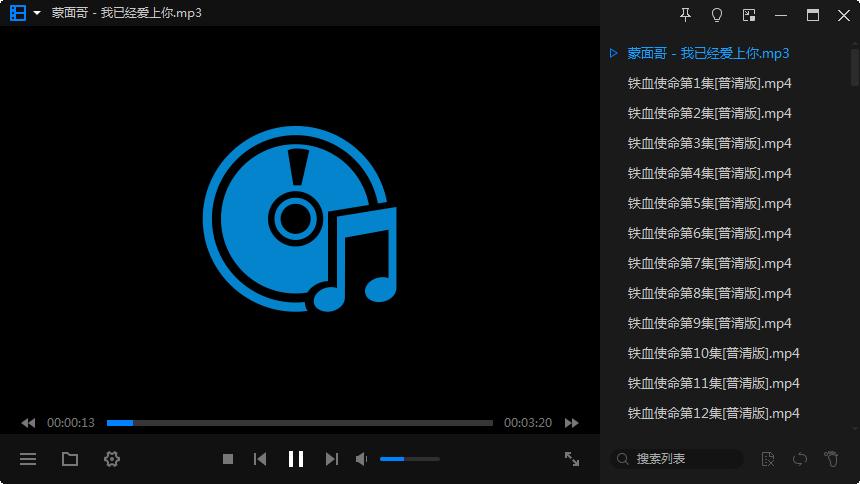Skip ahead with the fast-forward button
This screenshot has width=860, height=484.
(572, 423)
